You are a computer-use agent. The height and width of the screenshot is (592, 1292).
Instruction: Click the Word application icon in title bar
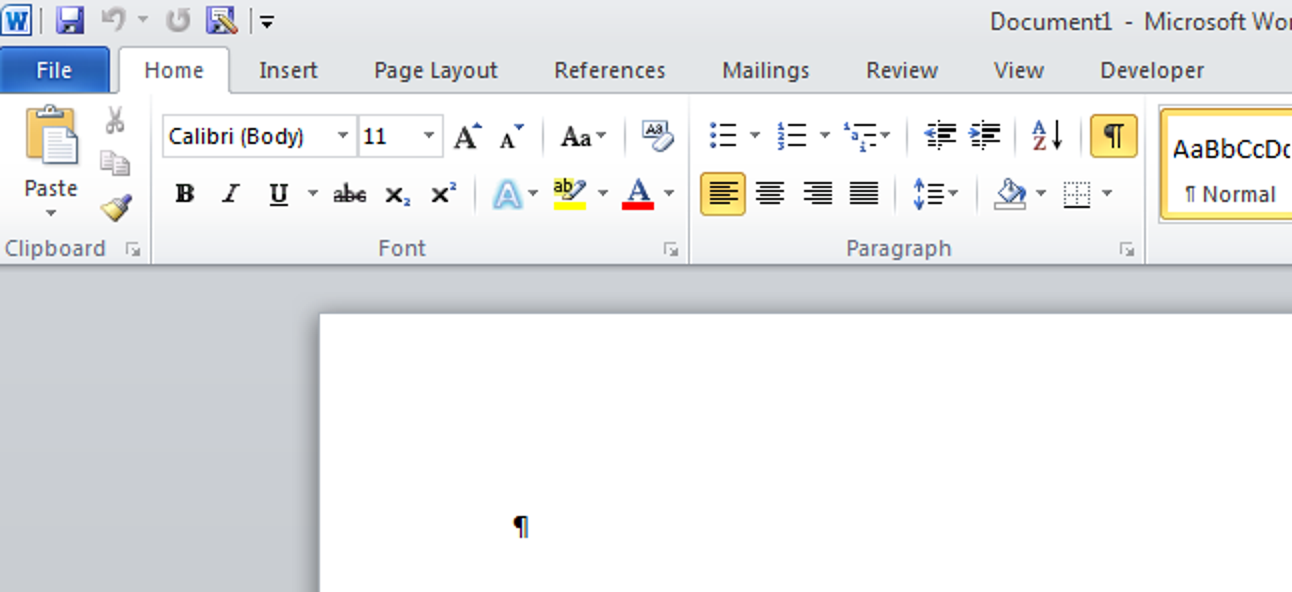tap(17, 19)
